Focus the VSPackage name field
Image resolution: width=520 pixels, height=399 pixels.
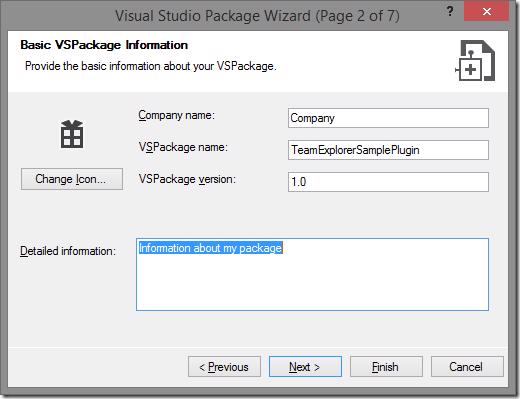coord(388,150)
